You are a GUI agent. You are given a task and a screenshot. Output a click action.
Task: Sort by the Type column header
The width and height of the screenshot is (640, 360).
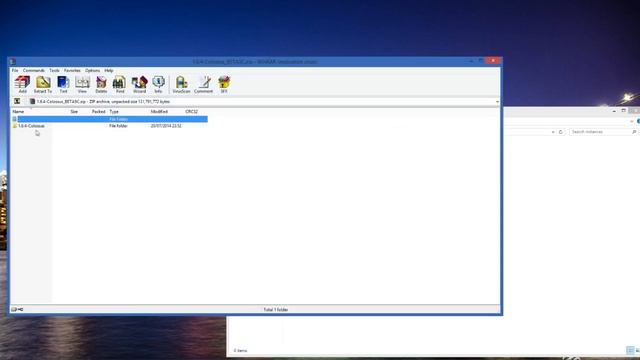[x=114, y=111]
